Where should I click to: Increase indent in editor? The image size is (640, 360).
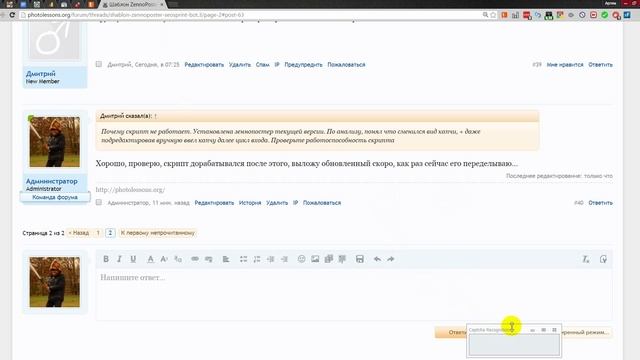tap(284, 259)
